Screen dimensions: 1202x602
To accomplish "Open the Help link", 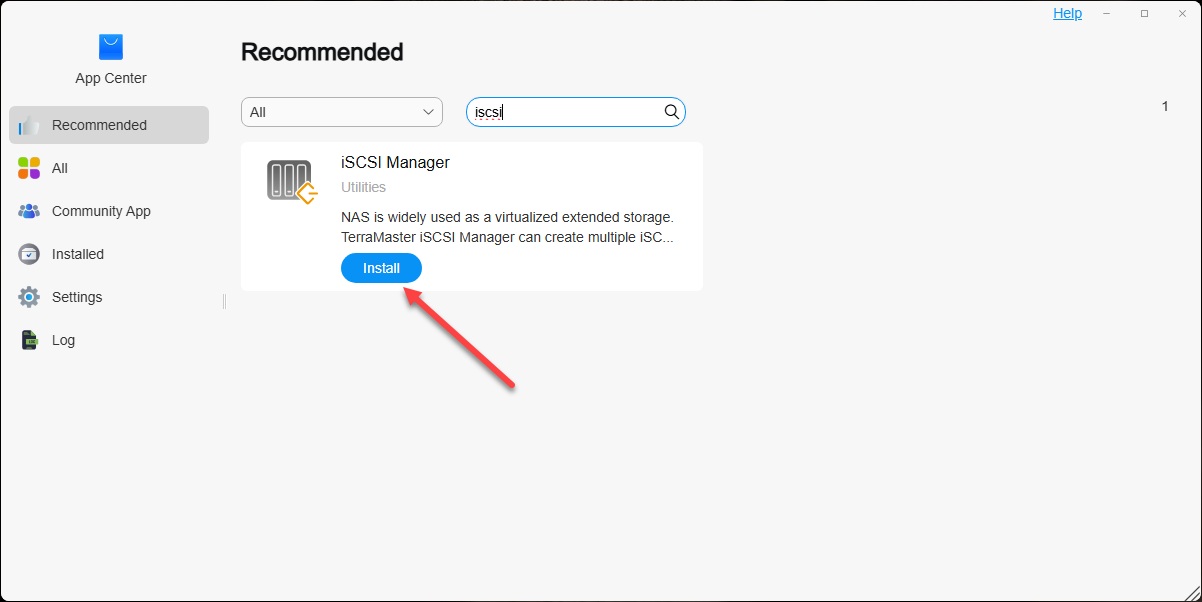I will click(1067, 13).
